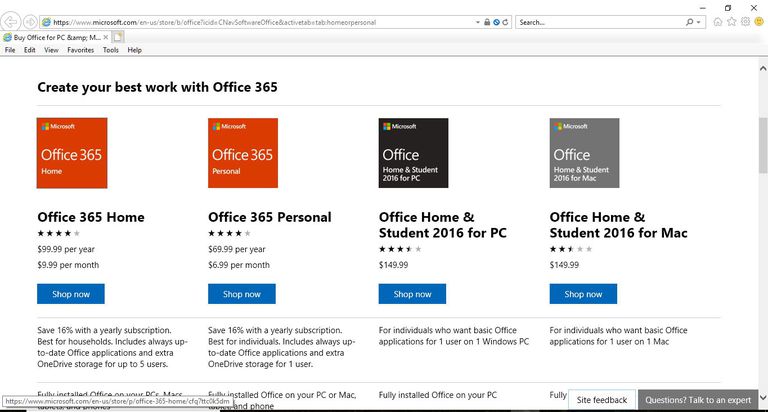The width and height of the screenshot is (768, 412).
Task: Click the Office 2016 for Mac product image
Action: pyautogui.click(x=584, y=153)
